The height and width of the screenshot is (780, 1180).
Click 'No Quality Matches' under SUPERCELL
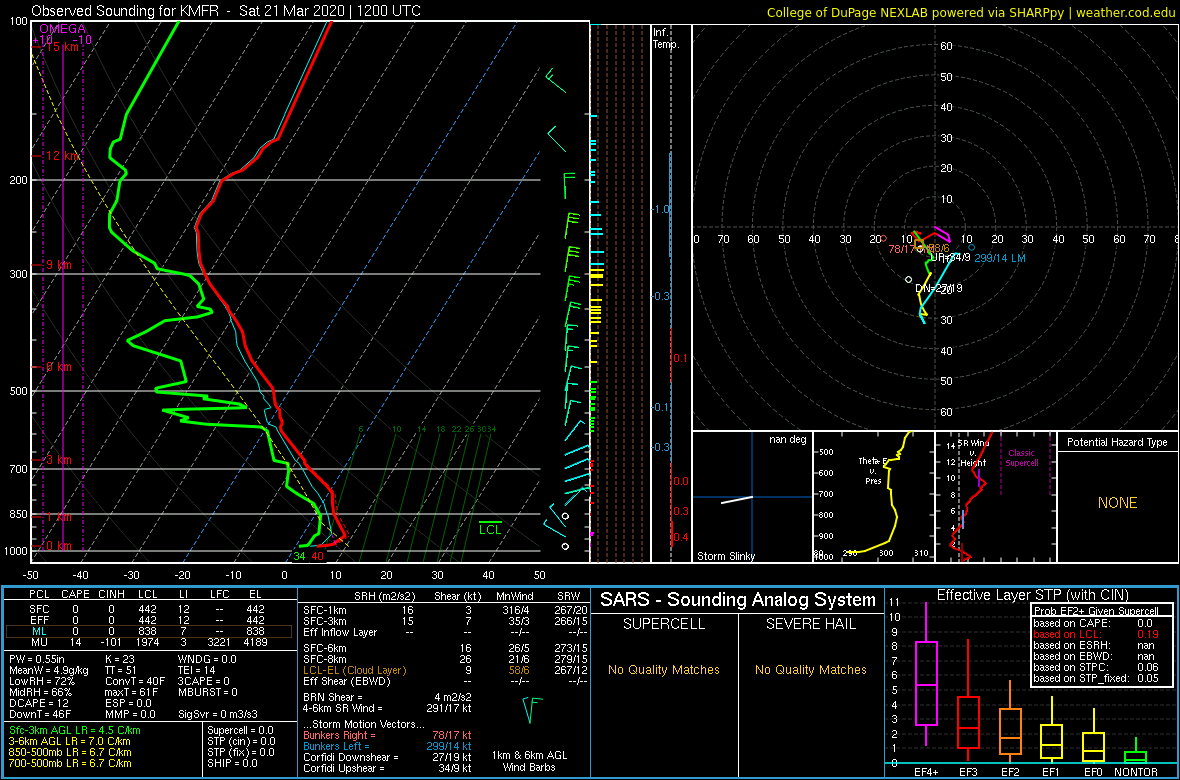(x=664, y=670)
